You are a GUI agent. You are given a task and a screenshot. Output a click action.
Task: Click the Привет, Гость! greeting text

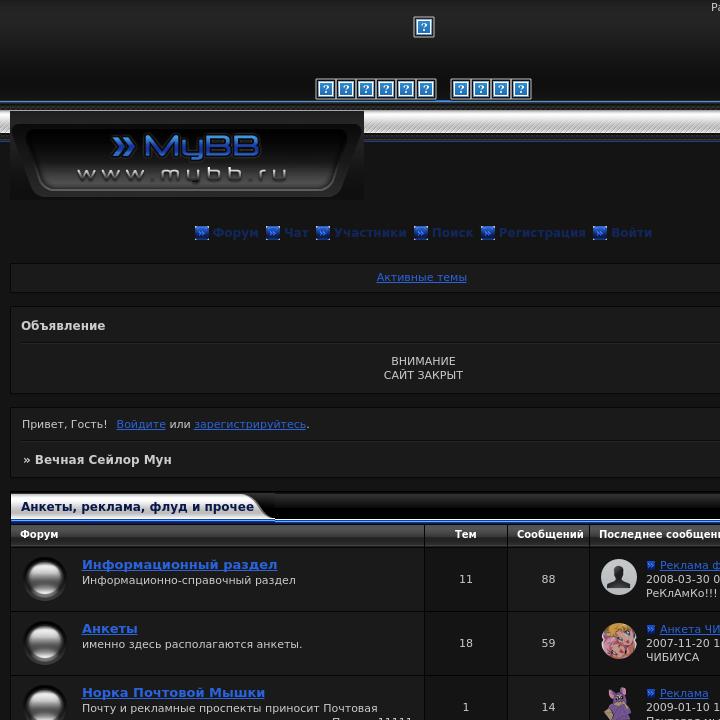click(x=64, y=424)
